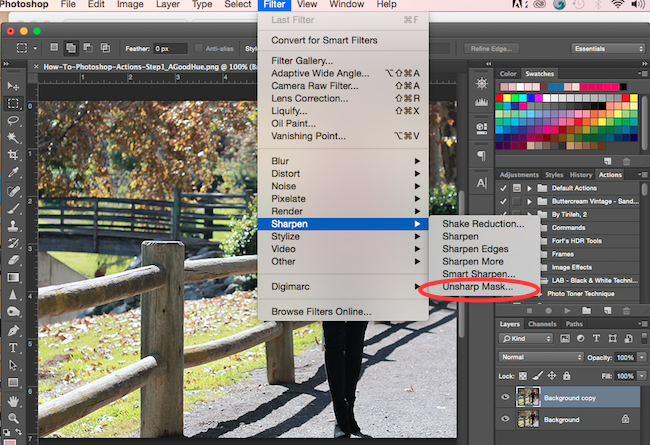Open the layer Kind filter dropdown
The image size is (650, 445).
pos(526,338)
